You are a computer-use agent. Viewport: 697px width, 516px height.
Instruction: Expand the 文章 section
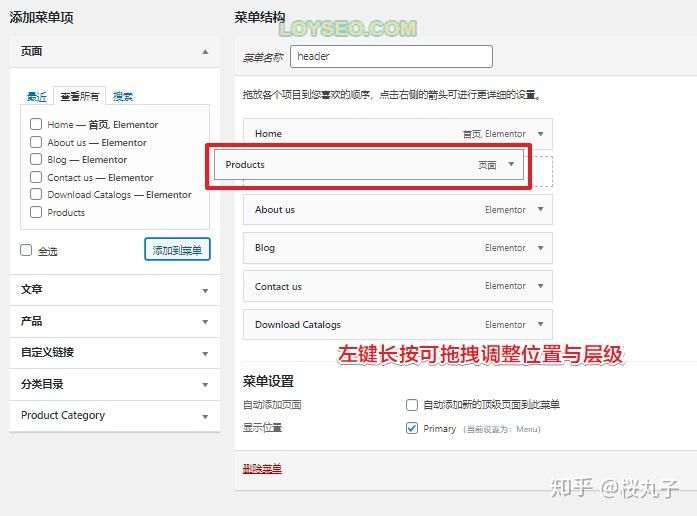click(205, 291)
